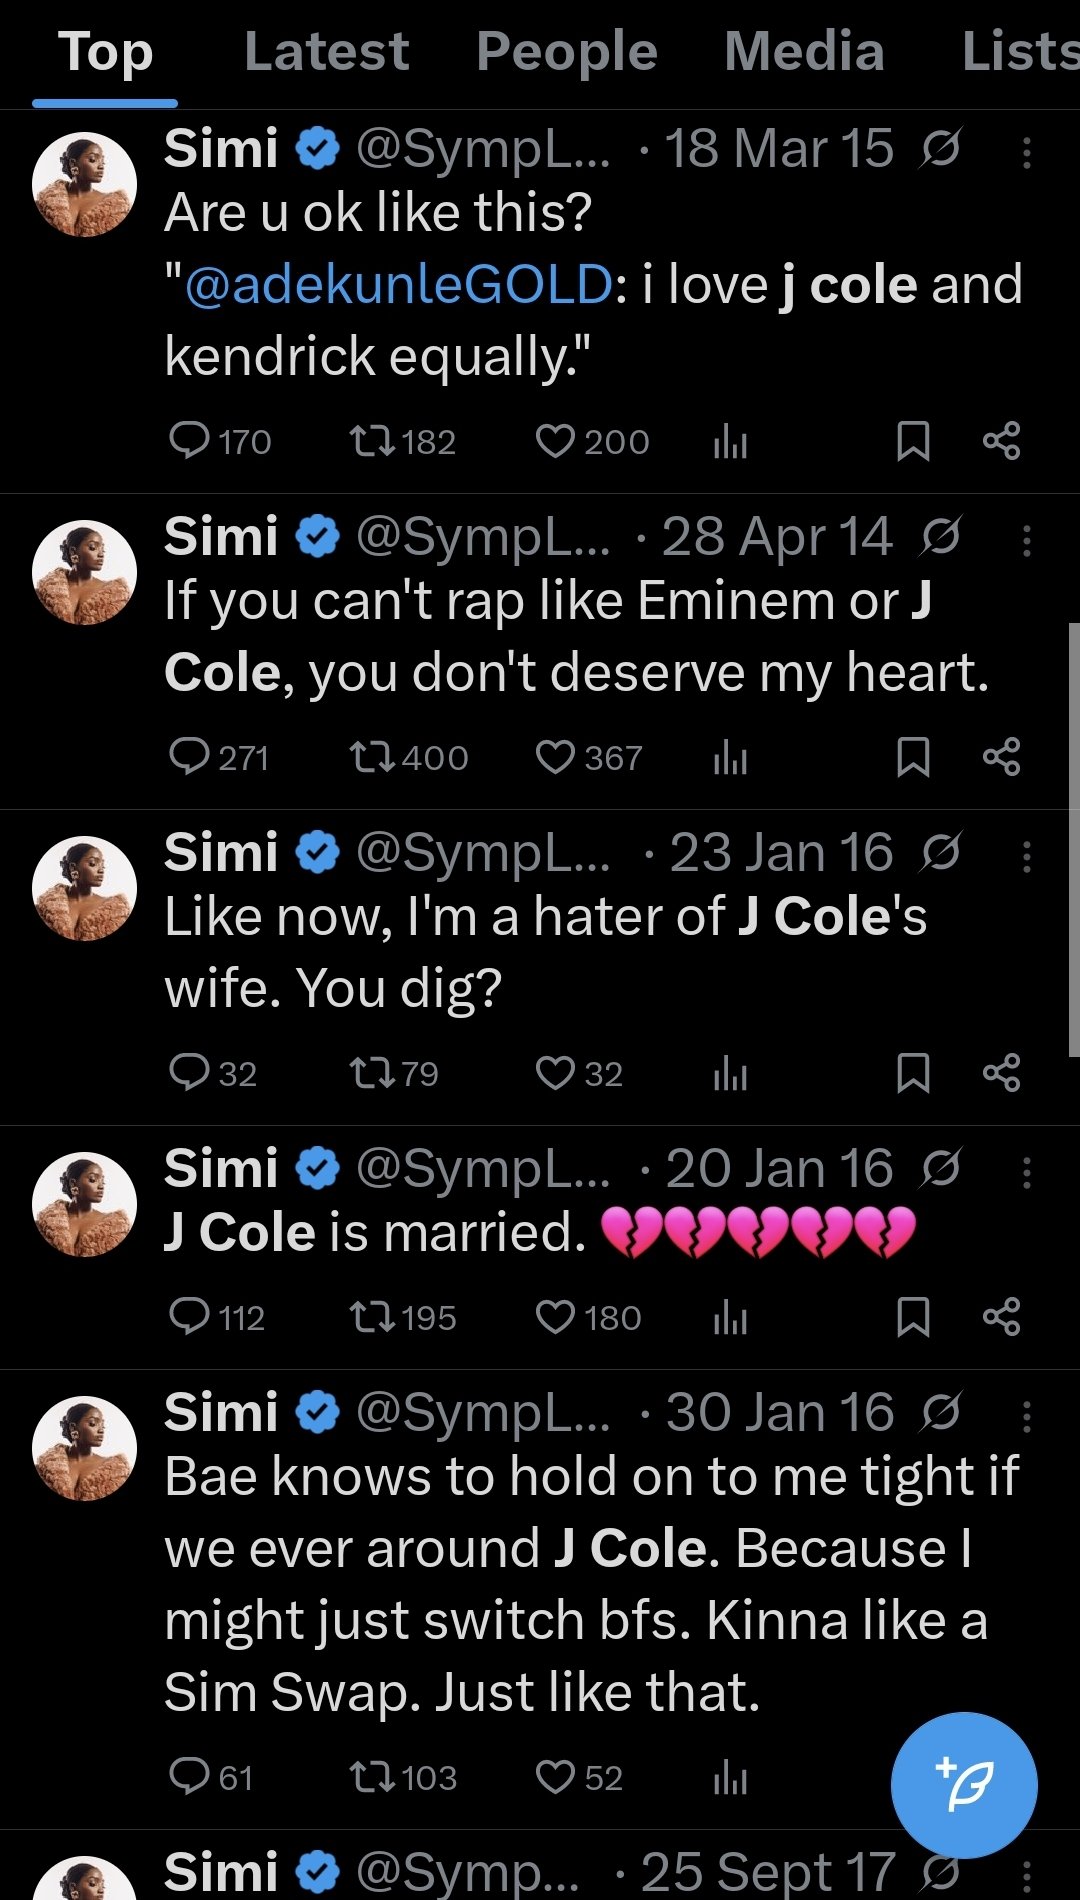Image resolution: width=1080 pixels, height=1900 pixels.
Task: Bookmark the Eminem or J Cole tweet
Action: click(913, 757)
